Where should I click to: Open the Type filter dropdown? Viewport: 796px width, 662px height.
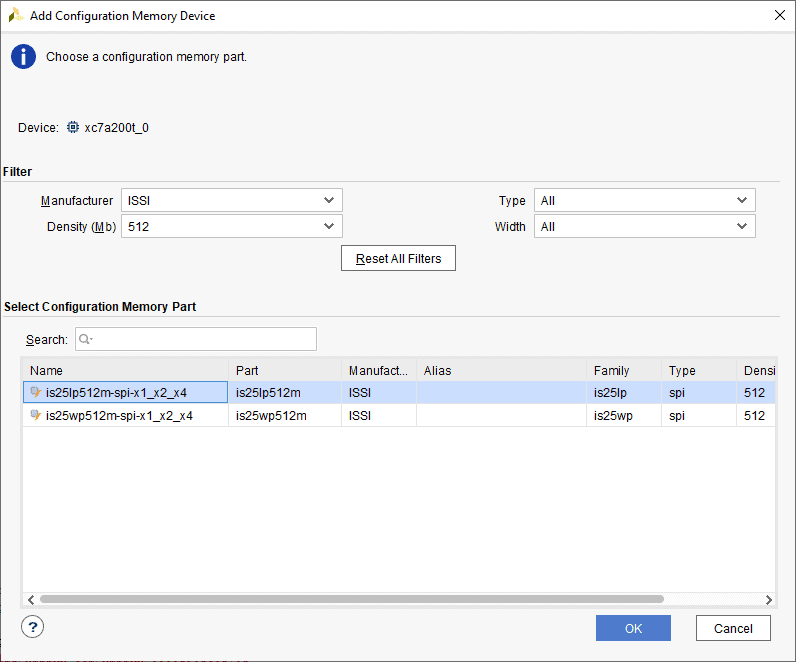(644, 201)
